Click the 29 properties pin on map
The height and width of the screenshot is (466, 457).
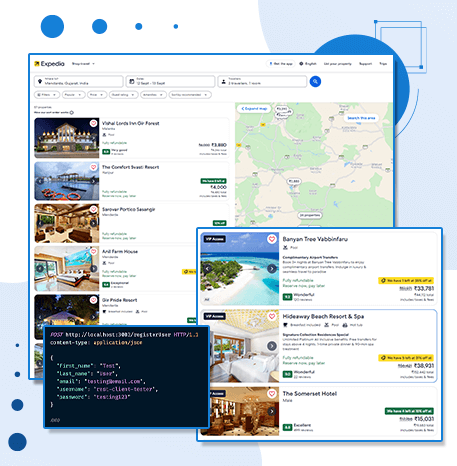[310, 215]
